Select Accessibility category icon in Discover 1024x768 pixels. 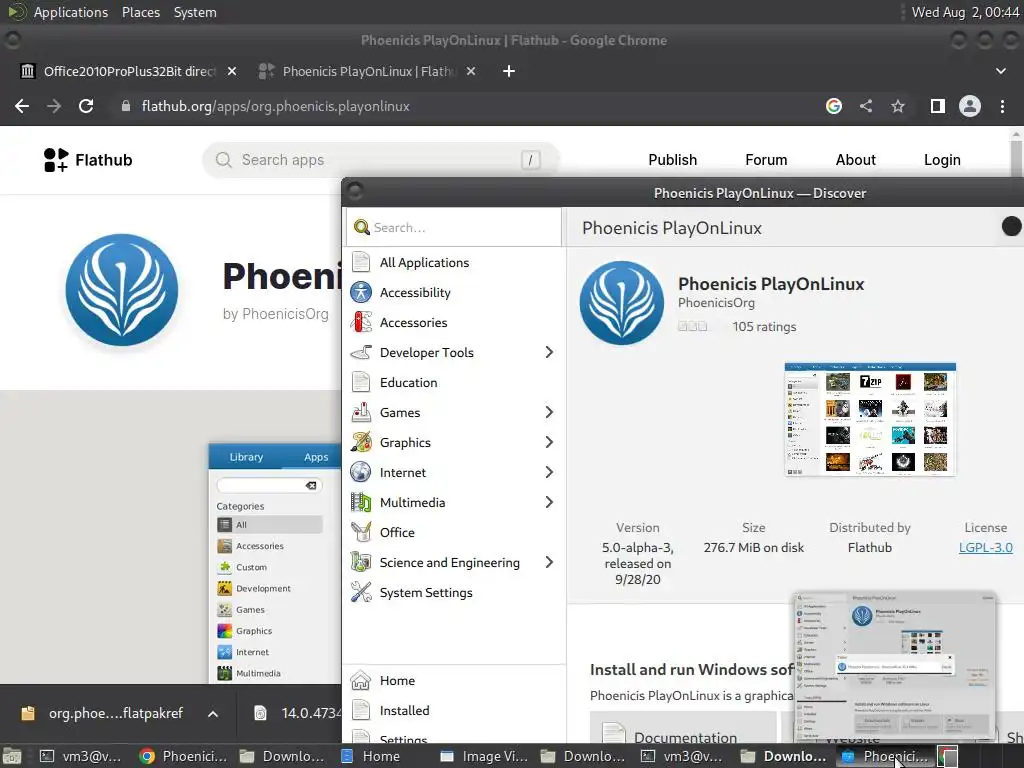point(361,293)
